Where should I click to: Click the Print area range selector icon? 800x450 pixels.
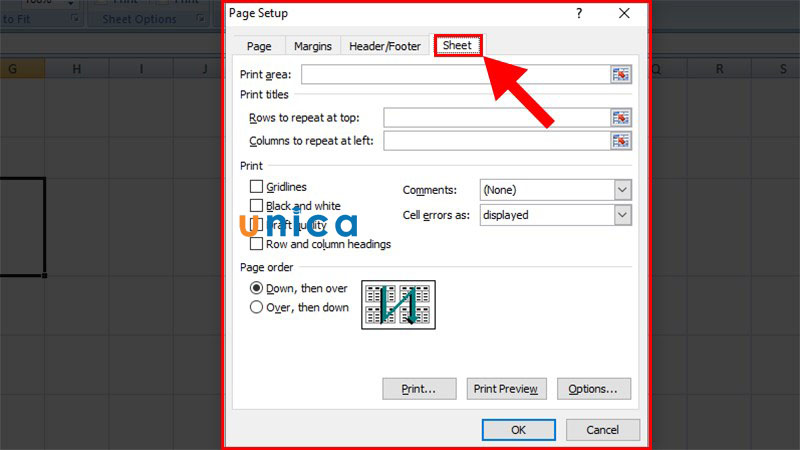[x=621, y=74]
